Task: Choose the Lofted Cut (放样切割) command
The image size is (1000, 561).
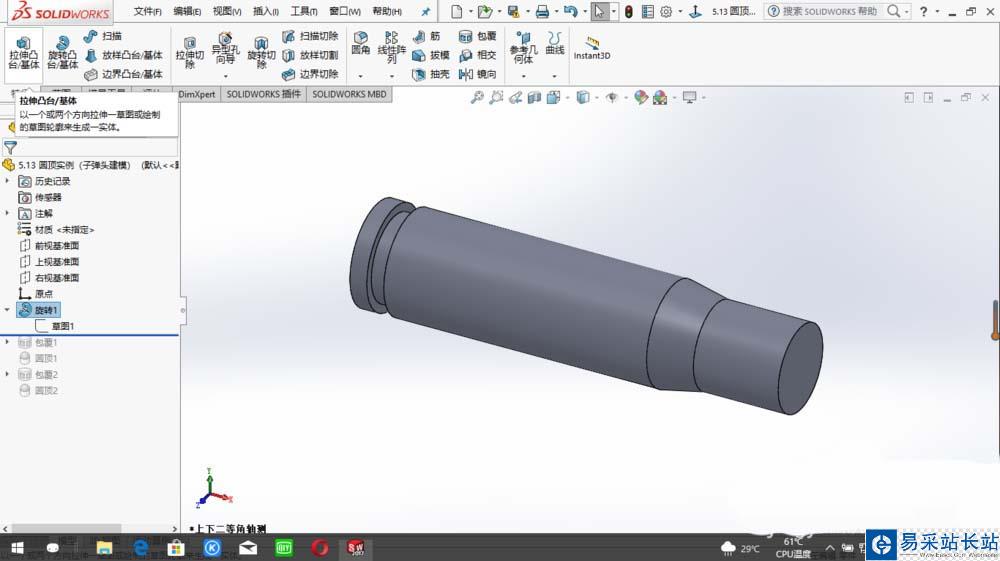Action: 311,55
